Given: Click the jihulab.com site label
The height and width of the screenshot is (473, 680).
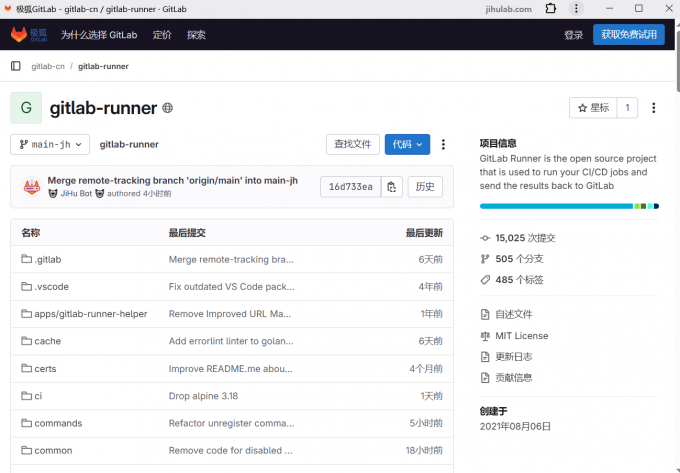Looking at the screenshot, I should click(x=508, y=9).
